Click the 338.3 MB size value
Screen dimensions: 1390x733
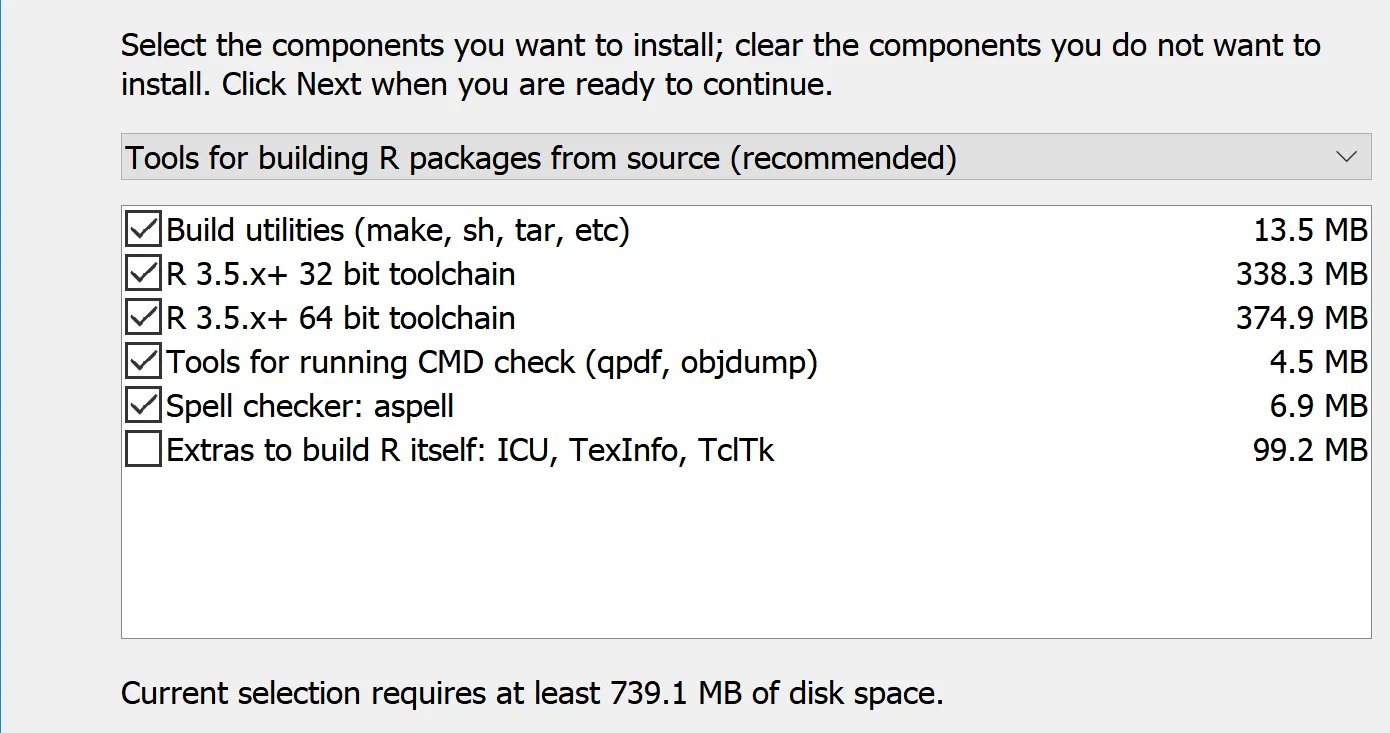[1301, 274]
